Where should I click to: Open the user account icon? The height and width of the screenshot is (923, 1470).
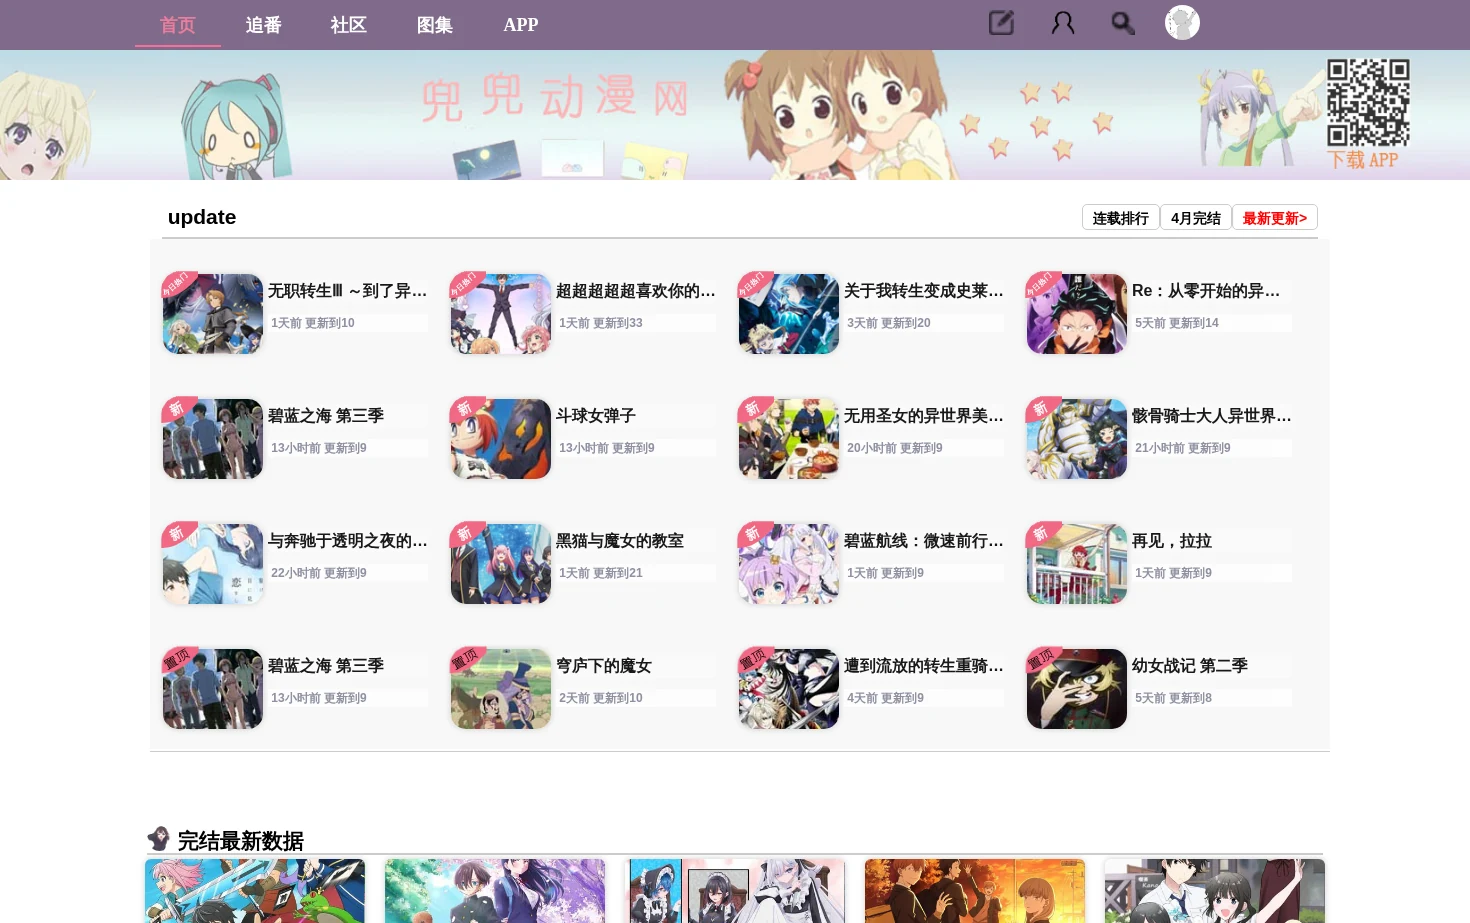pyautogui.click(x=1063, y=23)
